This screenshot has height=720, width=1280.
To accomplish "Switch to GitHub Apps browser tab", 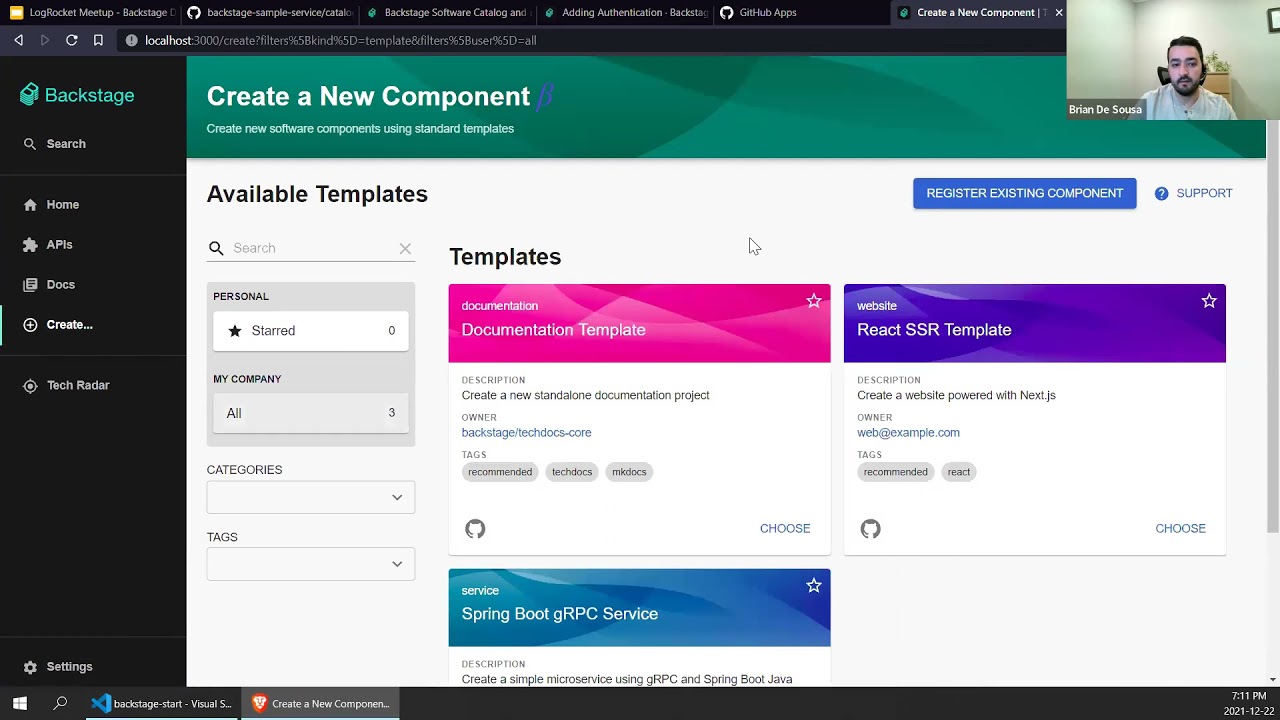I will (x=760, y=13).
